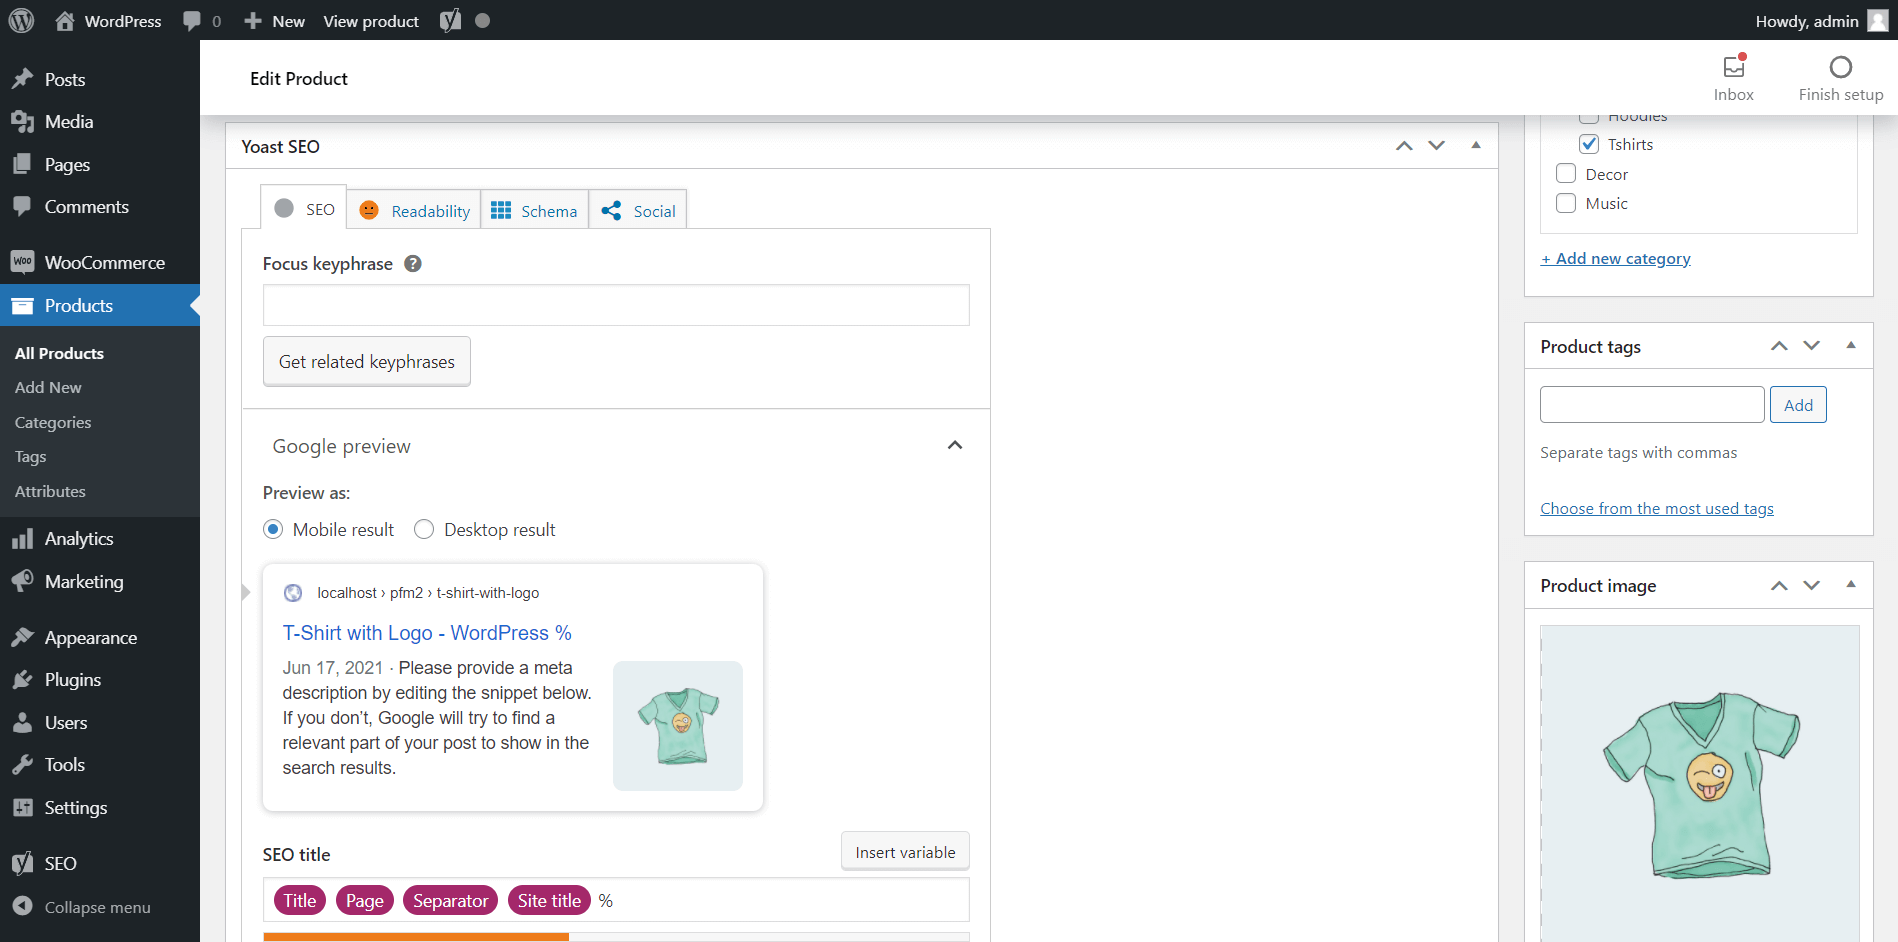Viewport: 1898px width, 942px height.
Task: Open WooCommerce menu
Action: coord(100,262)
